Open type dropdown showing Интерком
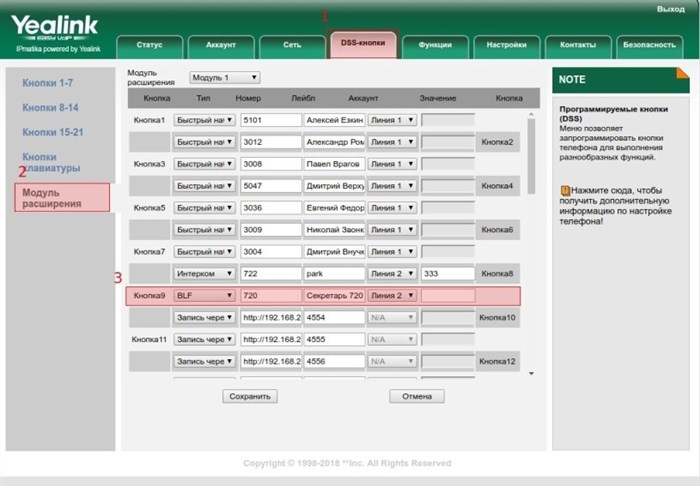Image resolution: width=700 pixels, height=486 pixels. tap(204, 274)
